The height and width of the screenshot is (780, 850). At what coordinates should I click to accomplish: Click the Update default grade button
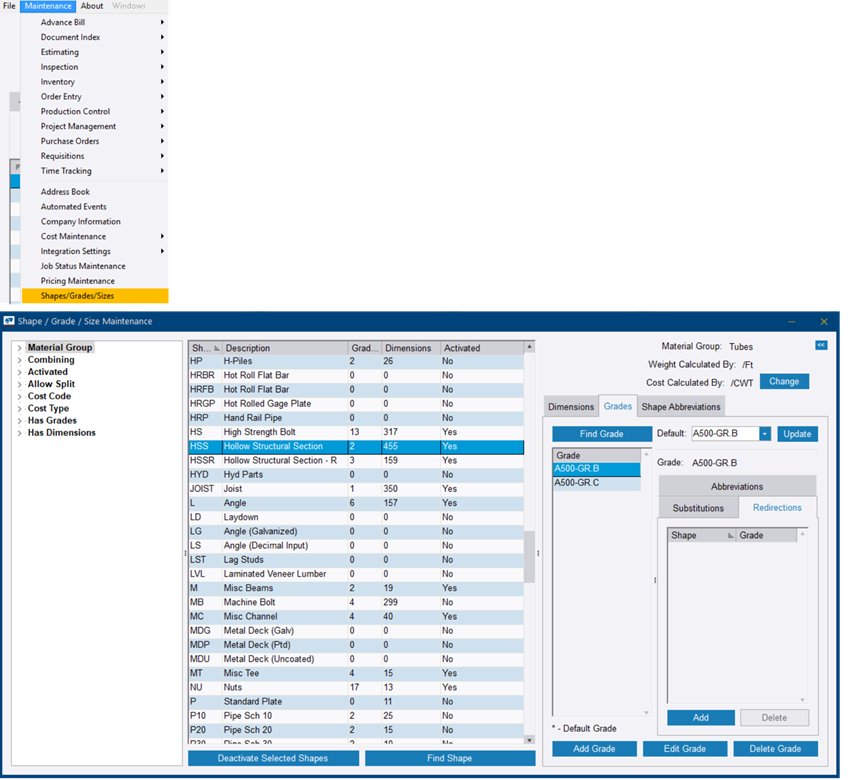[797, 434]
